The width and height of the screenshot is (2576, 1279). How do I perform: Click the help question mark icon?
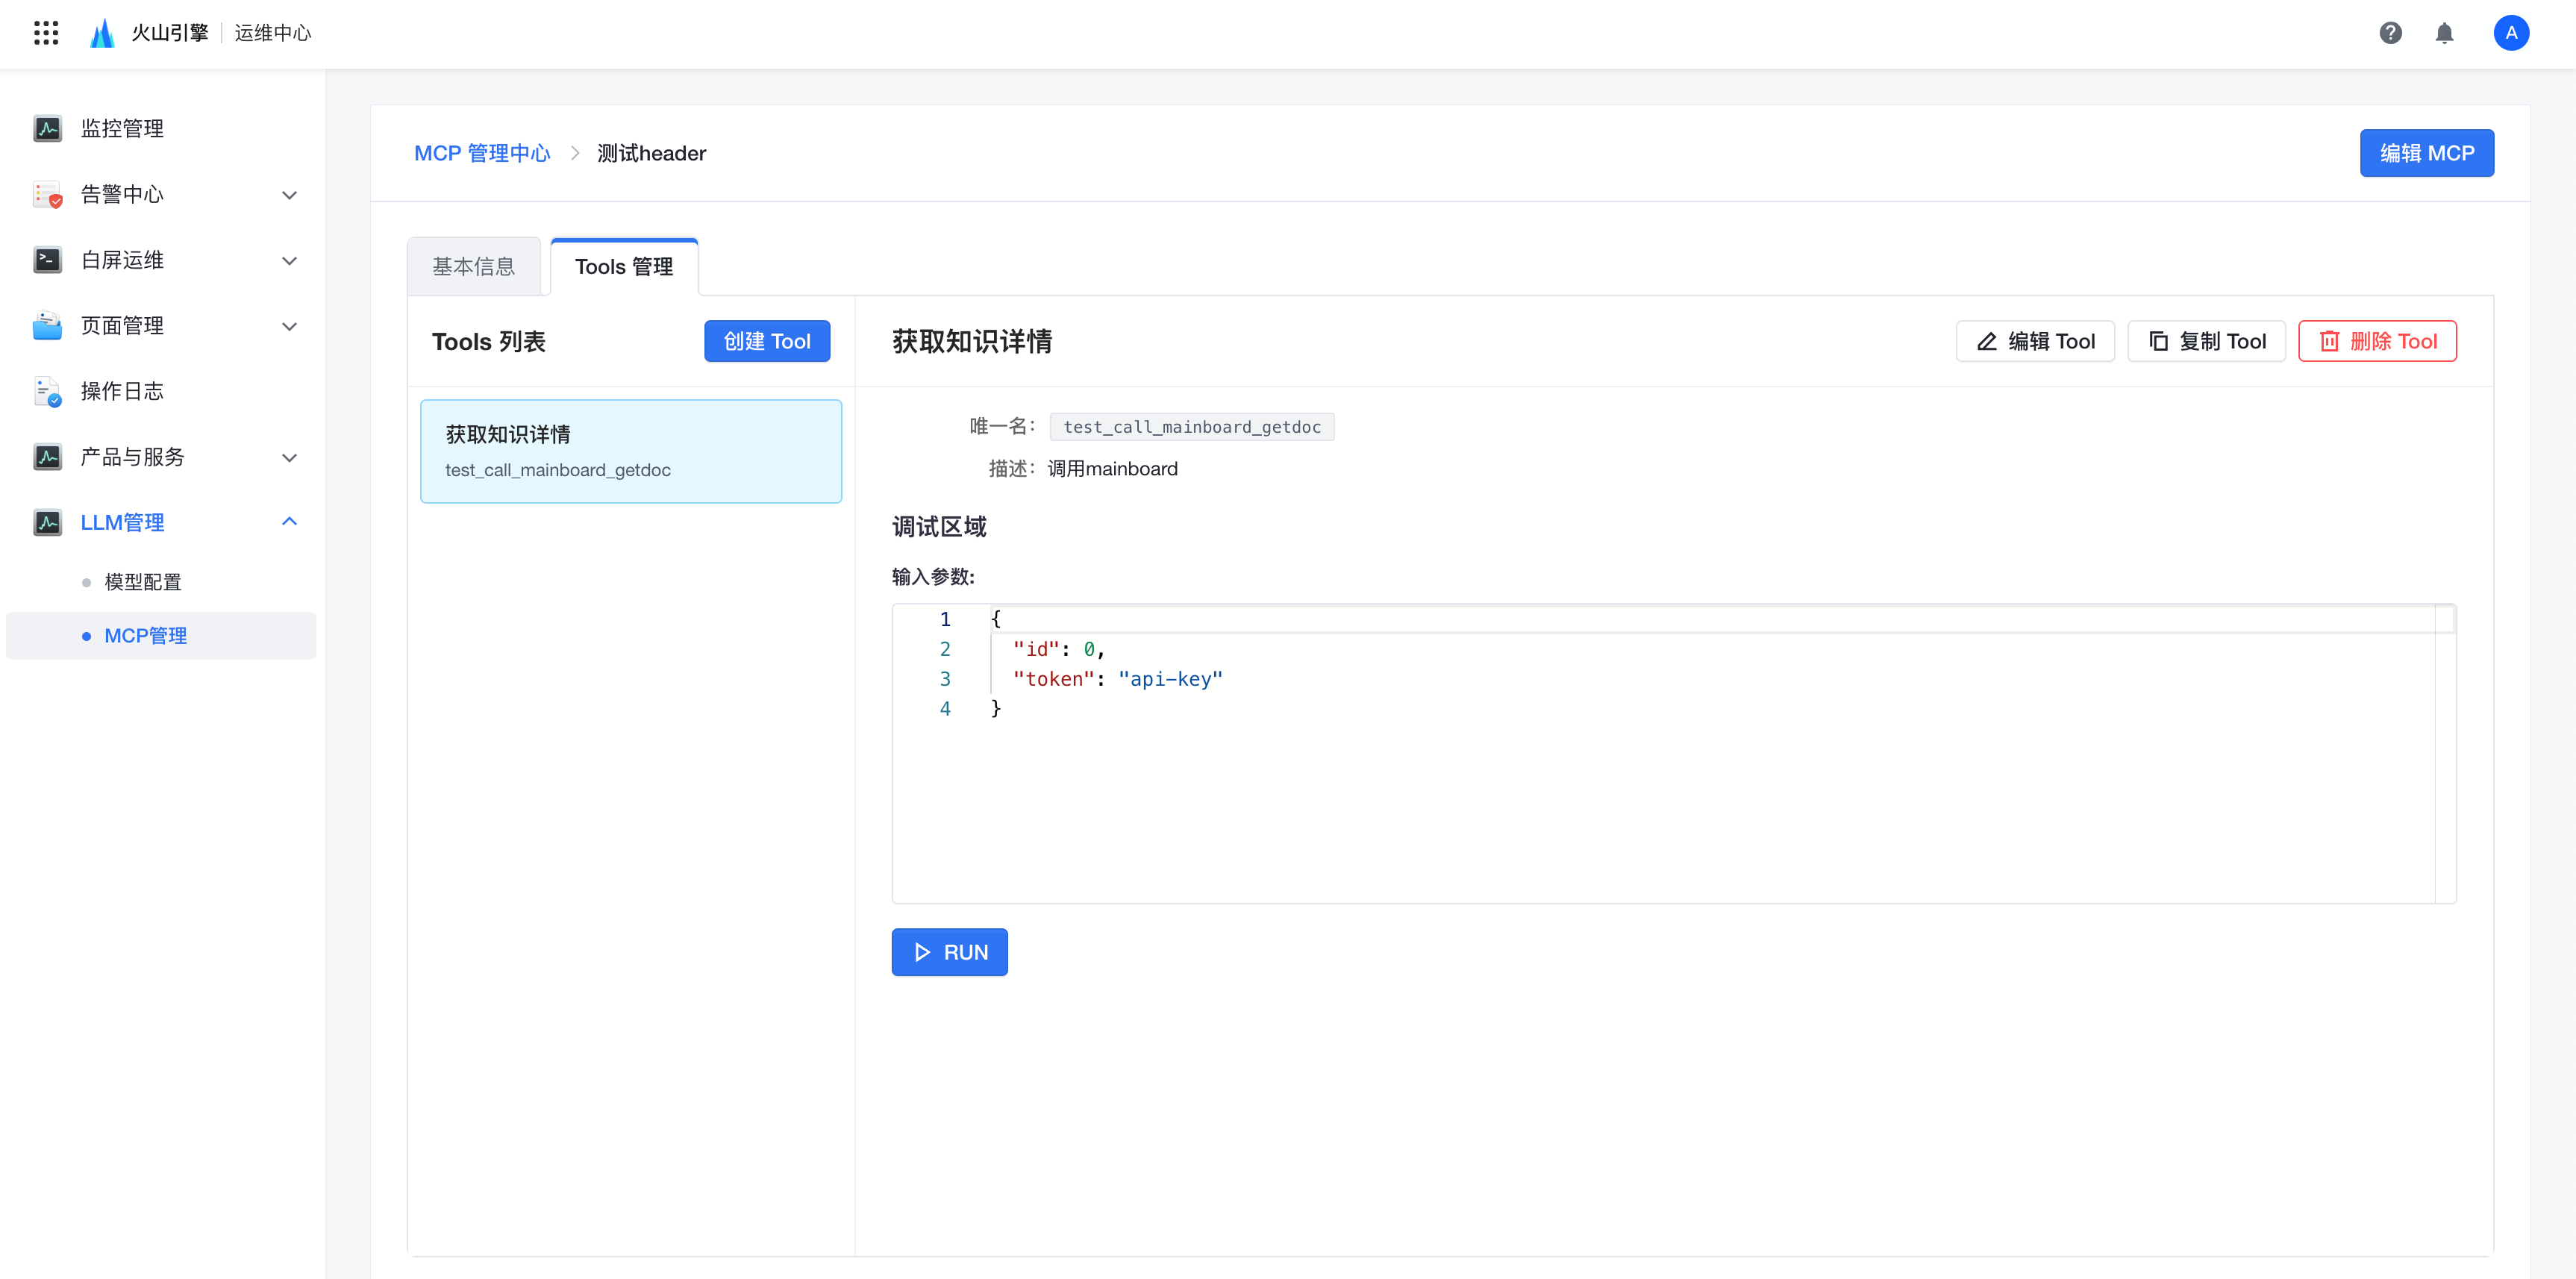pos(2390,33)
